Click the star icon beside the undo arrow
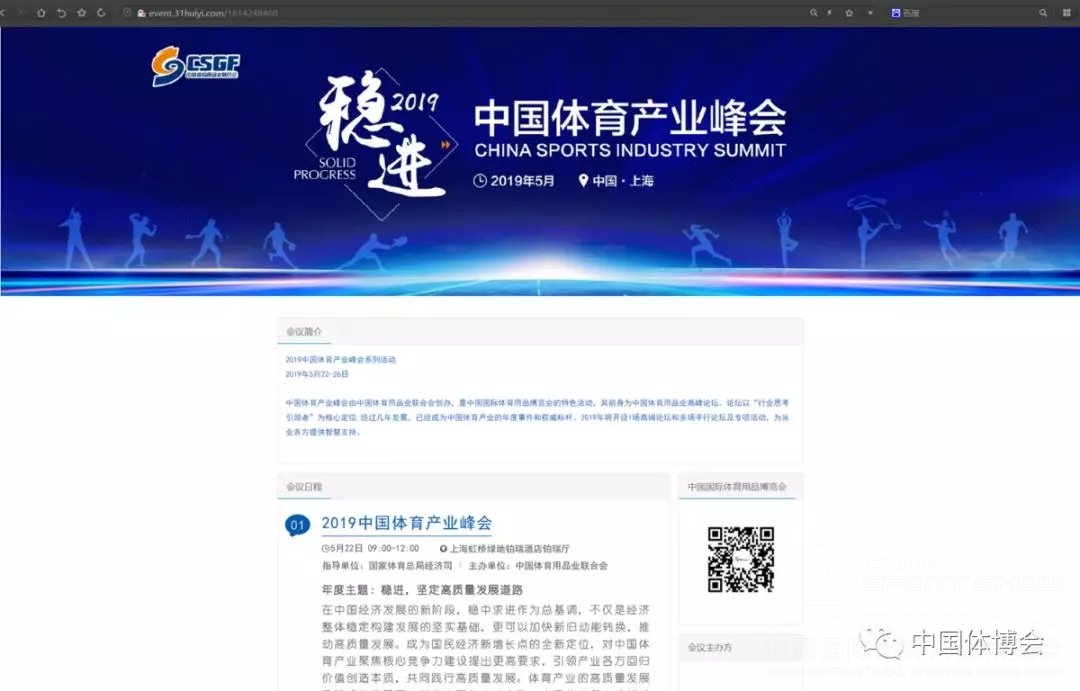This screenshot has width=1080, height=691. click(x=81, y=13)
